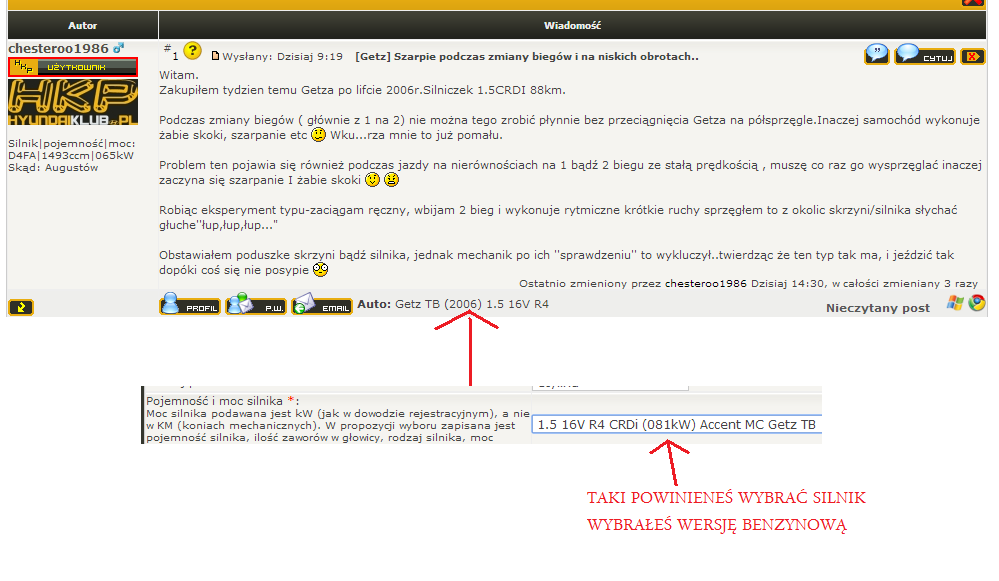Click the Chrome browser icon

pos(977,303)
